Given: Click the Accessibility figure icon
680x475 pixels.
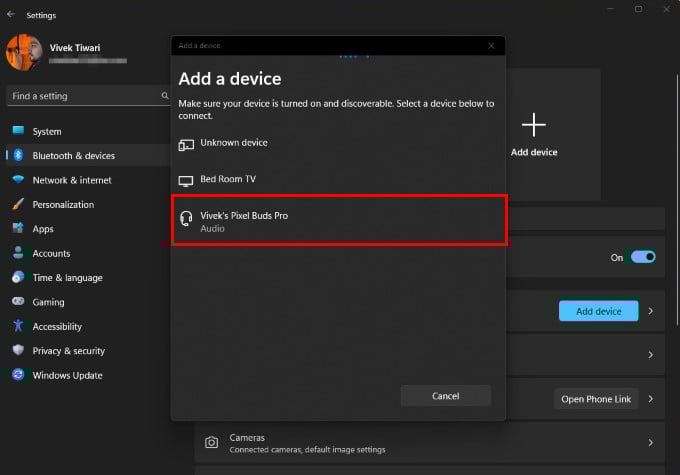Looking at the screenshot, I should pos(18,326).
